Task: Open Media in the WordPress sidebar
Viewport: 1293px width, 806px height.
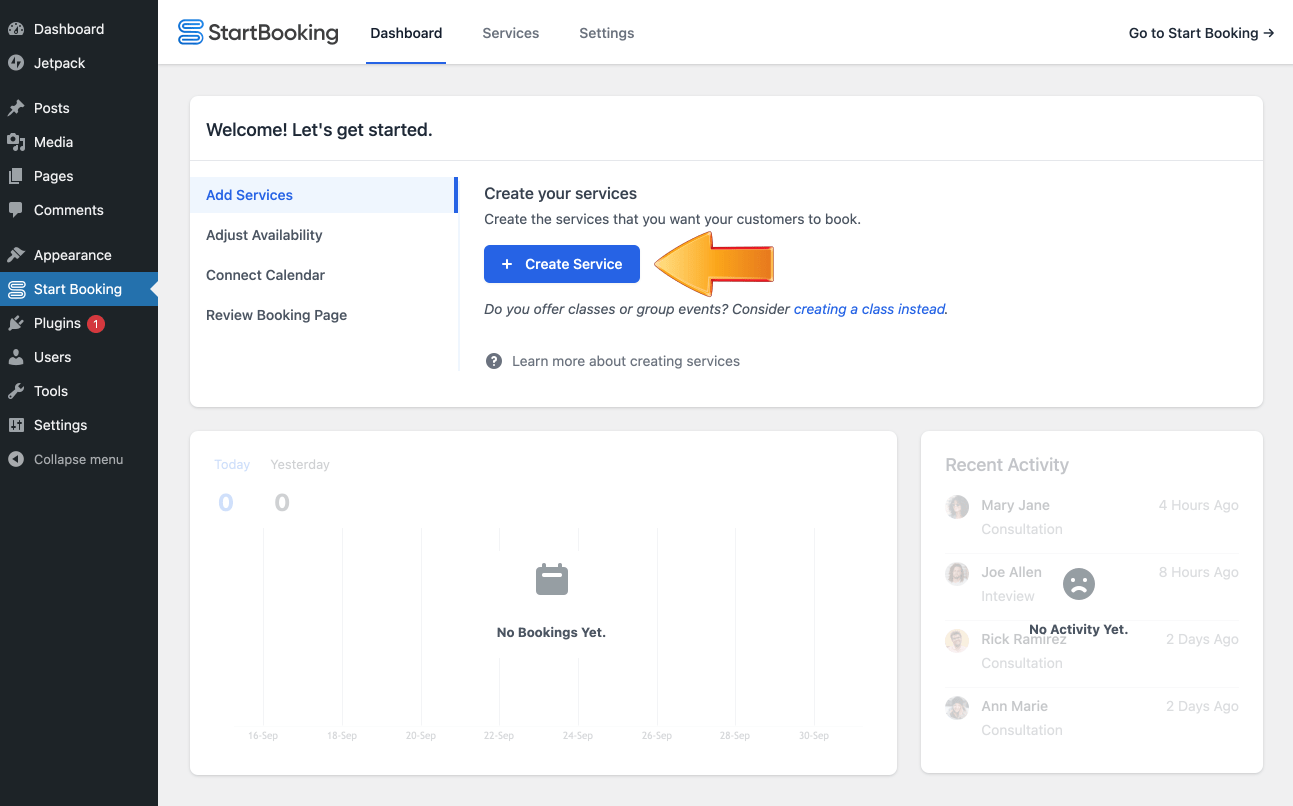Action: [54, 142]
